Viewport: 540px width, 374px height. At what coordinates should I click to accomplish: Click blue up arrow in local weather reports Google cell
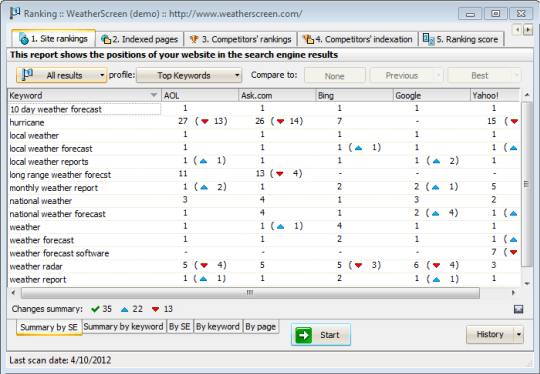click(x=436, y=161)
